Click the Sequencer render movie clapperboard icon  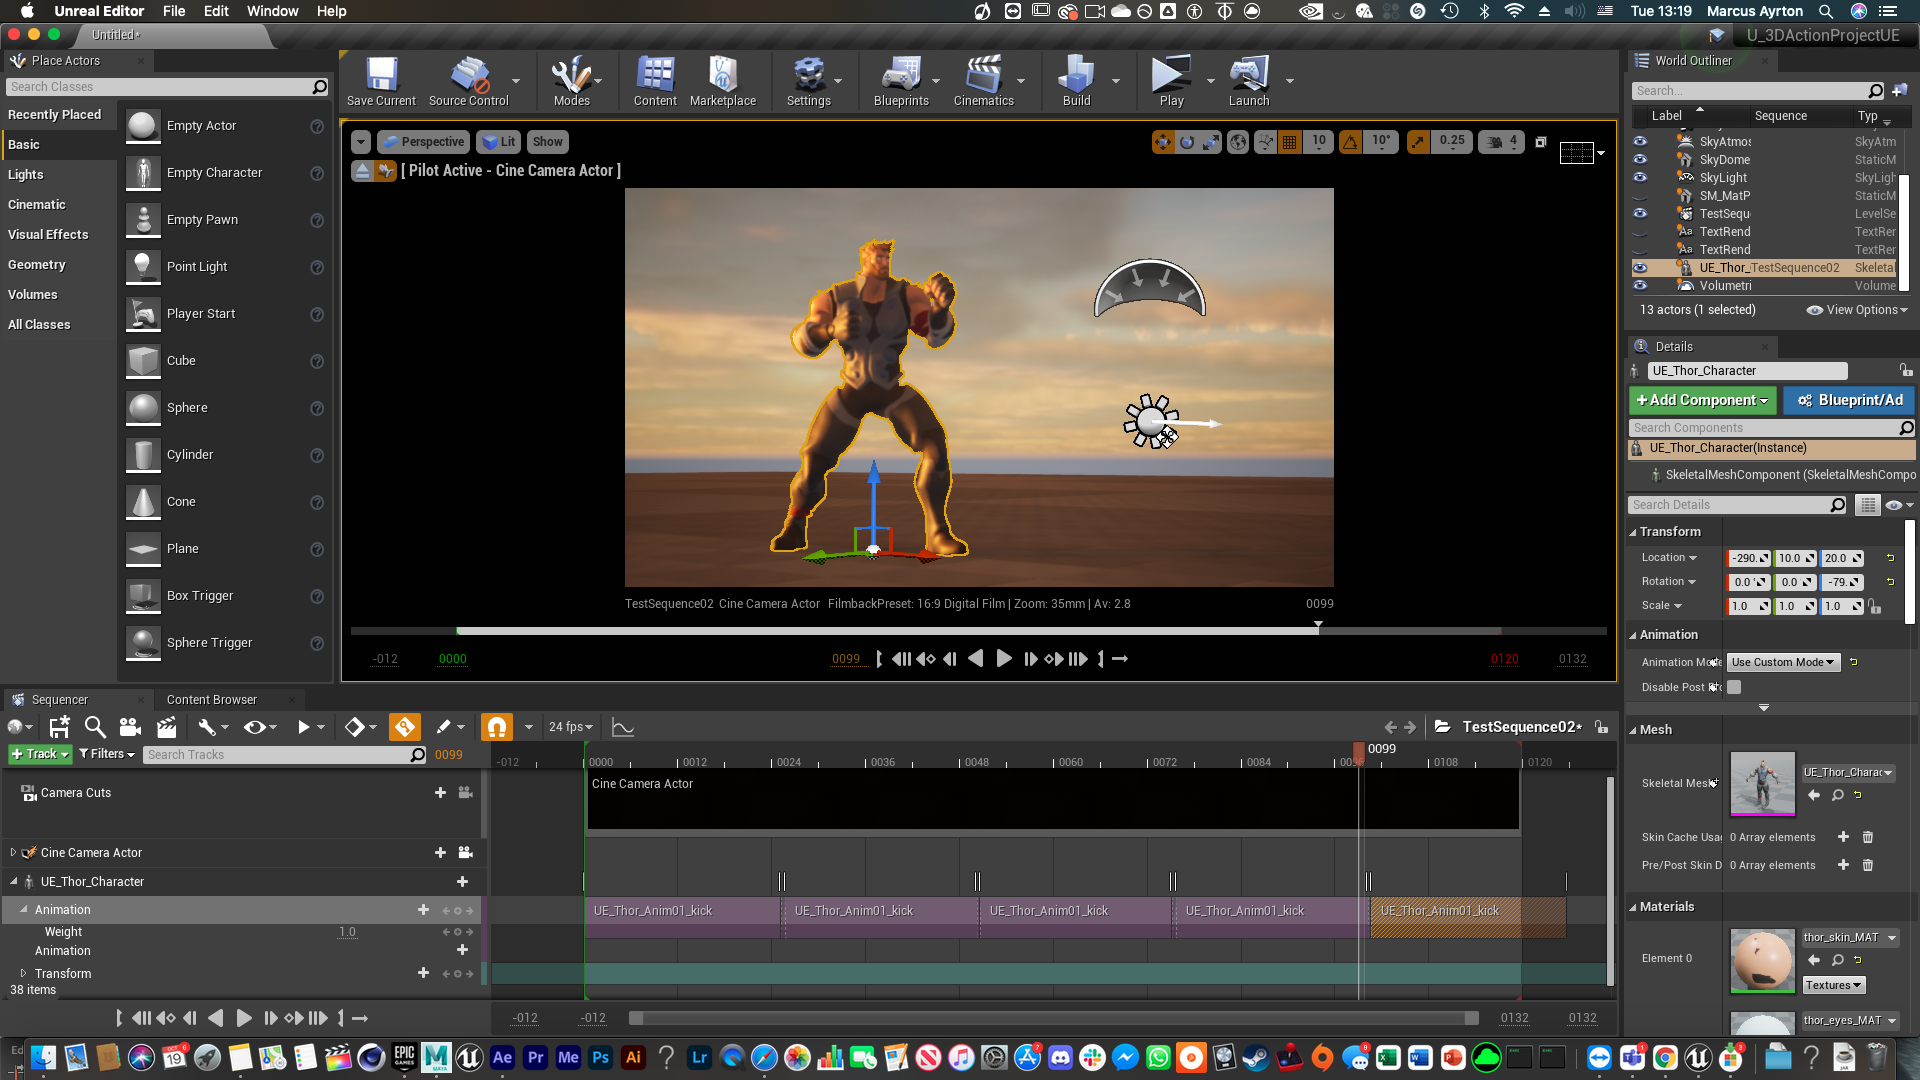[166, 727]
